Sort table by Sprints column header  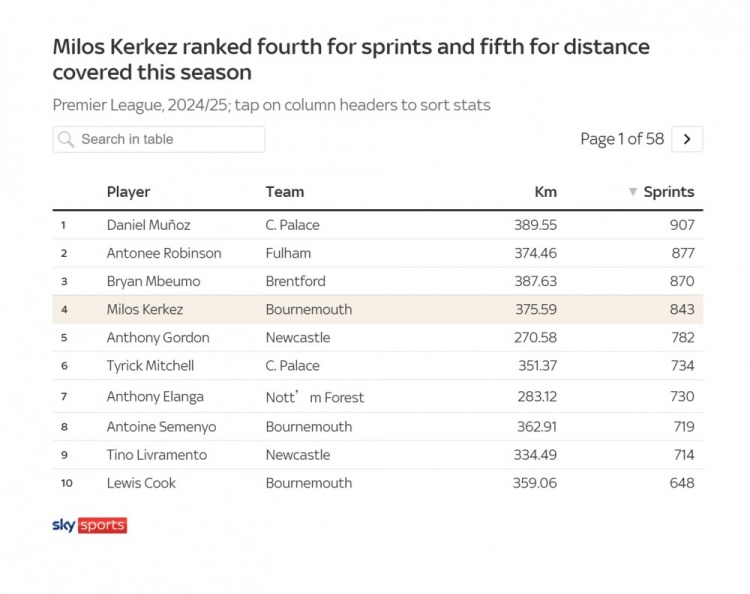click(668, 192)
